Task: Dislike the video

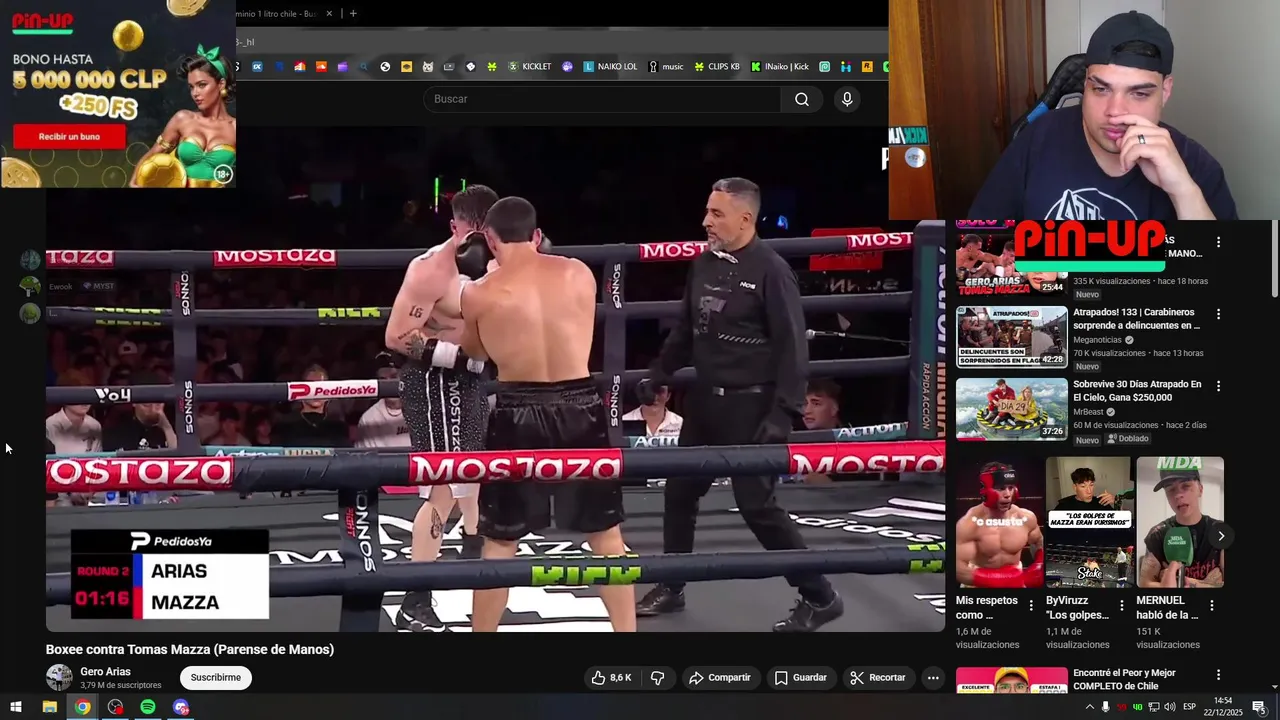Action: point(657,678)
